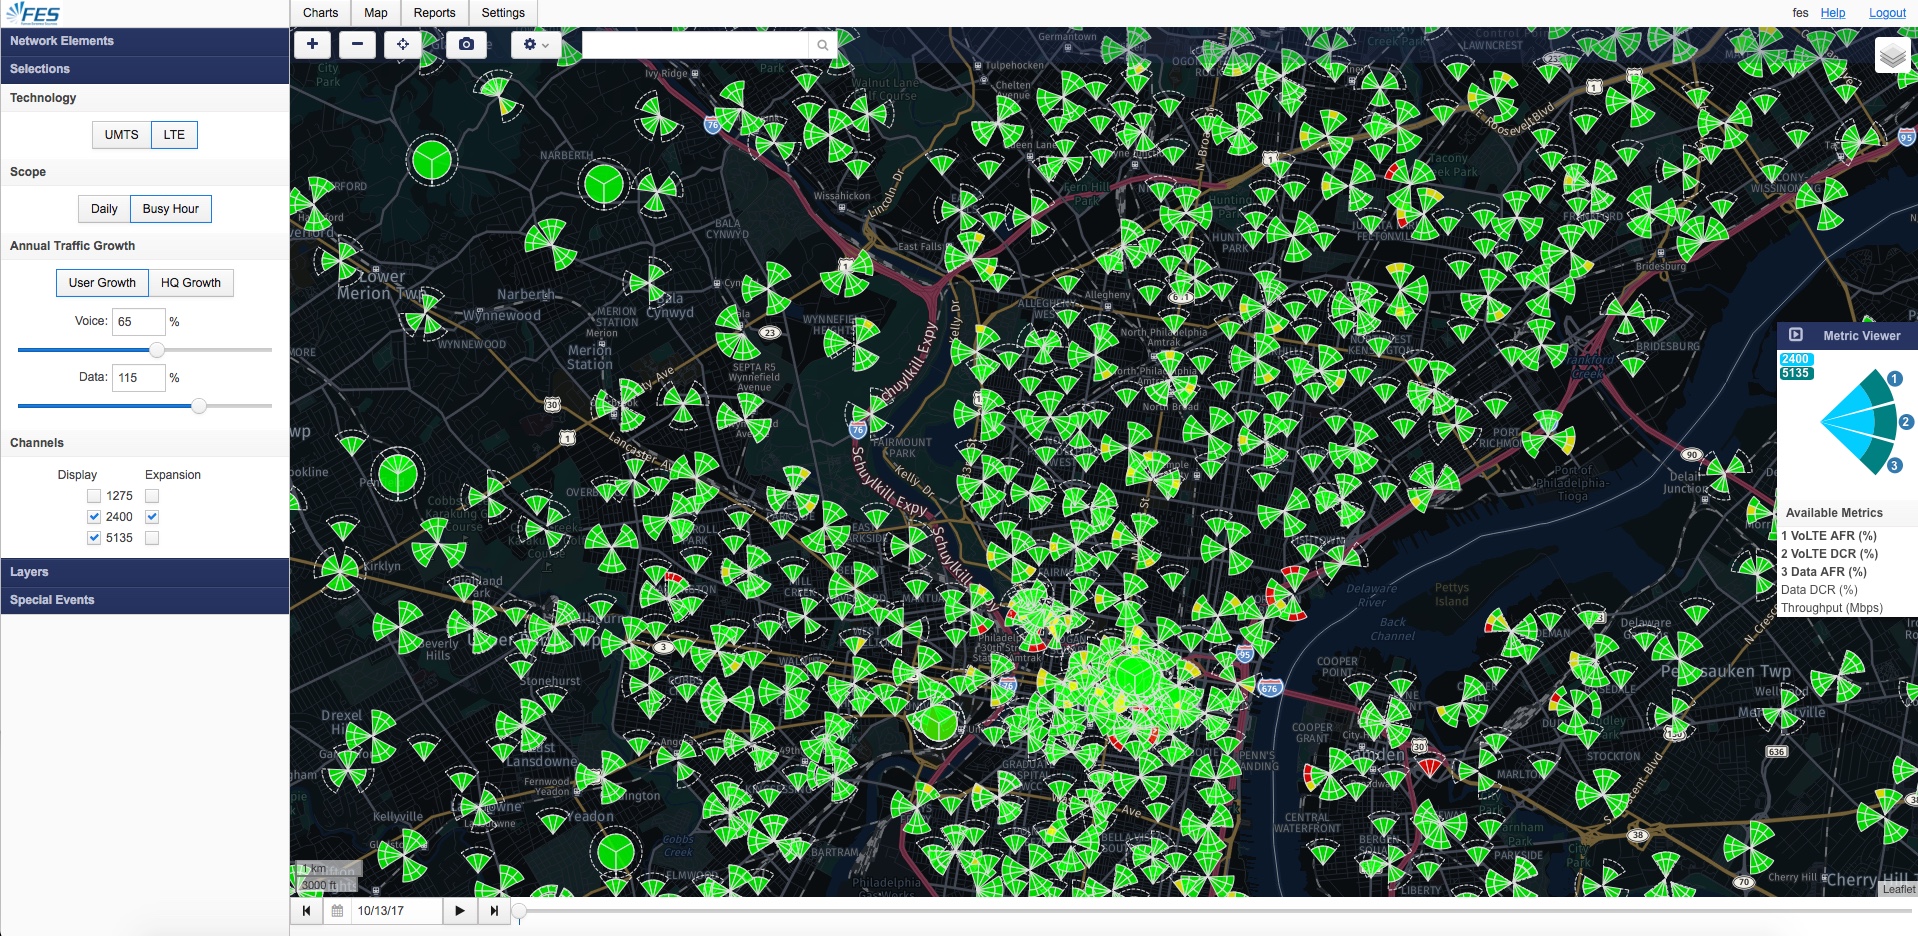Screen dimensions: 1918x936
Task: Select sector number 3 in Metric Viewer
Action: pos(1894,466)
